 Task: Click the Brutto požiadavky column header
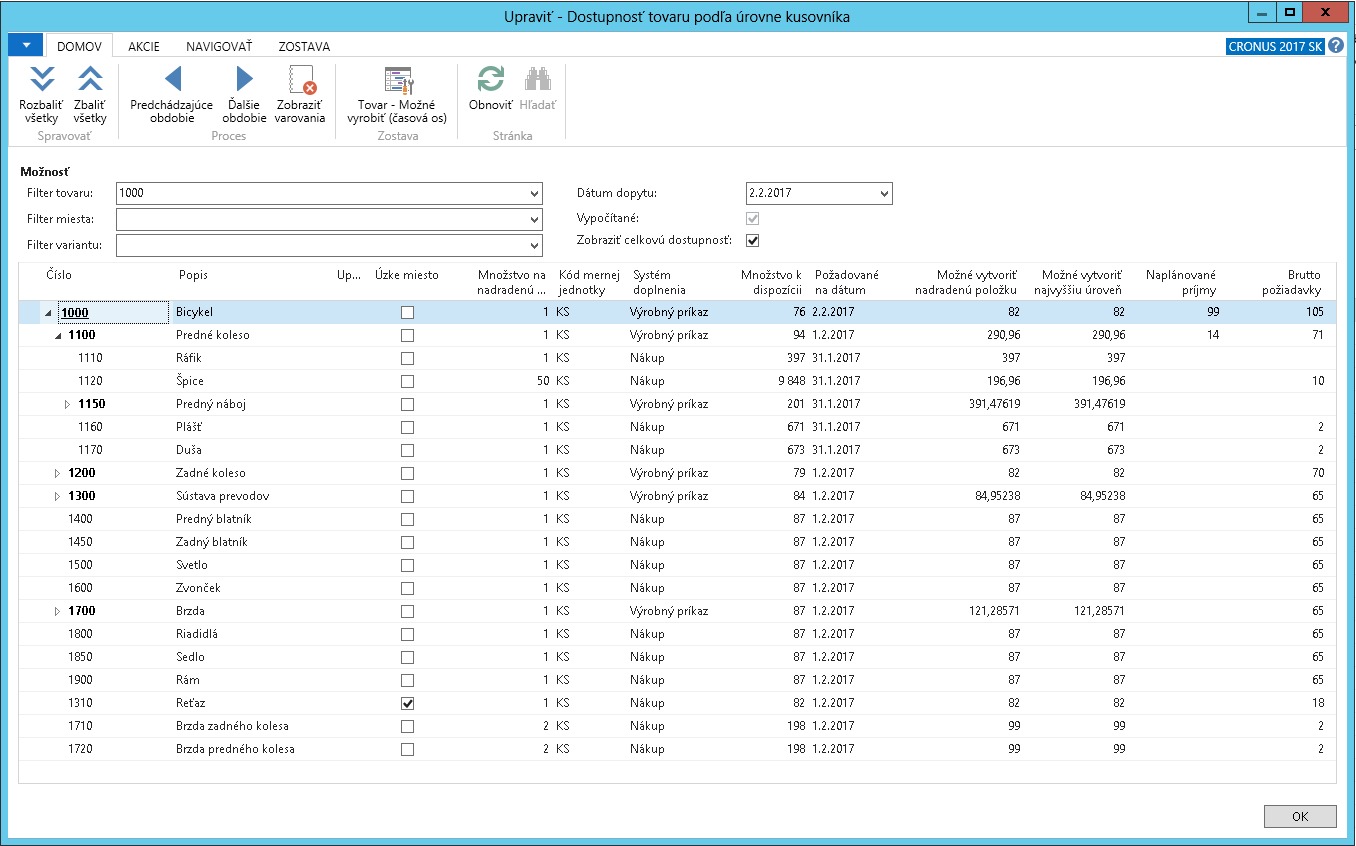coord(1290,282)
